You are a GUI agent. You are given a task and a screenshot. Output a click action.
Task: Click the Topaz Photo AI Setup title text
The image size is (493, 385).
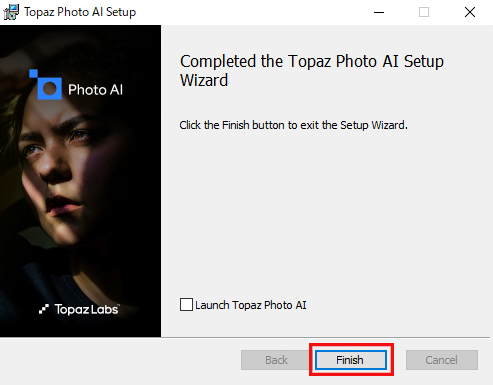pyautogui.click(x=80, y=12)
